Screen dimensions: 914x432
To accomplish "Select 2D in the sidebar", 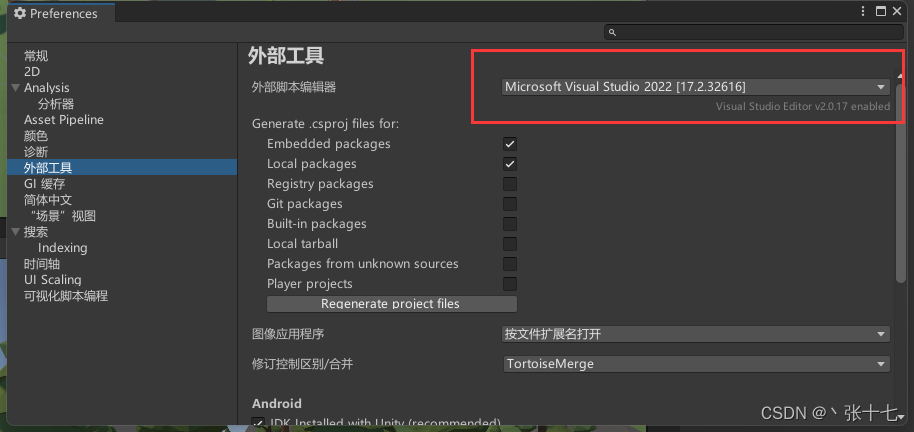I will point(32,72).
